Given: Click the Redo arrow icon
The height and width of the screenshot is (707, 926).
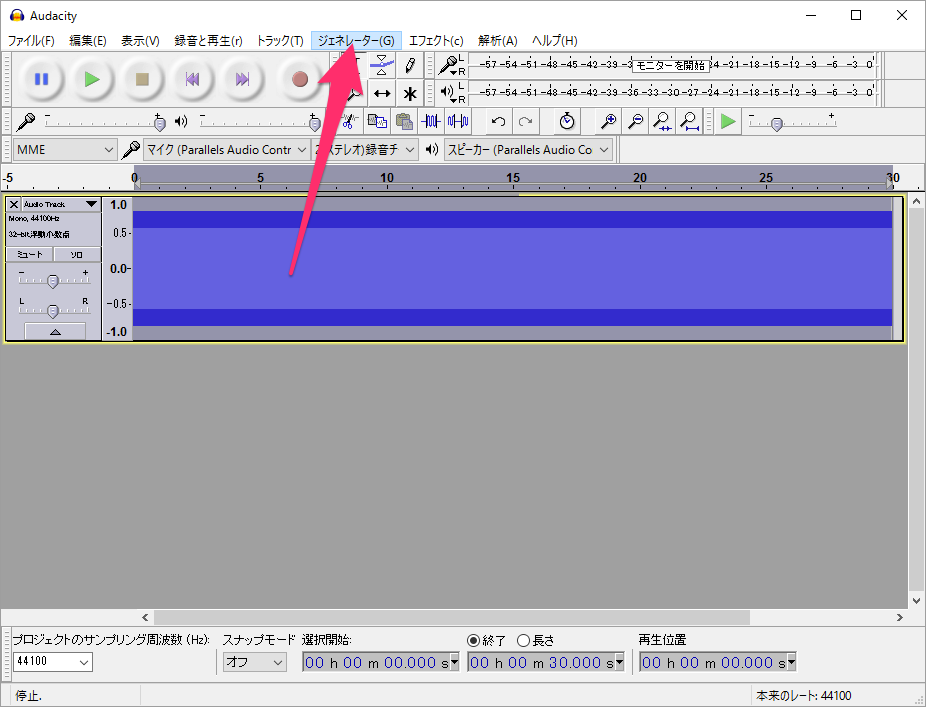Looking at the screenshot, I should click(525, 122).
